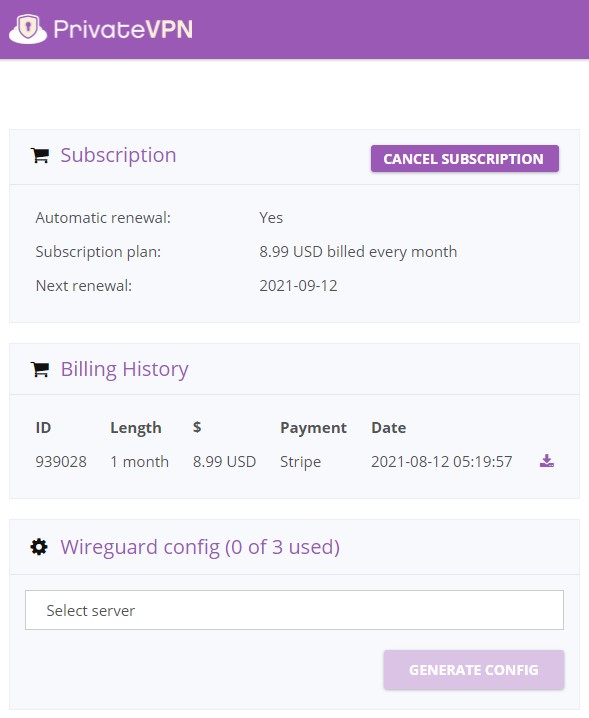Click the Date column header

tap(388, 427)
